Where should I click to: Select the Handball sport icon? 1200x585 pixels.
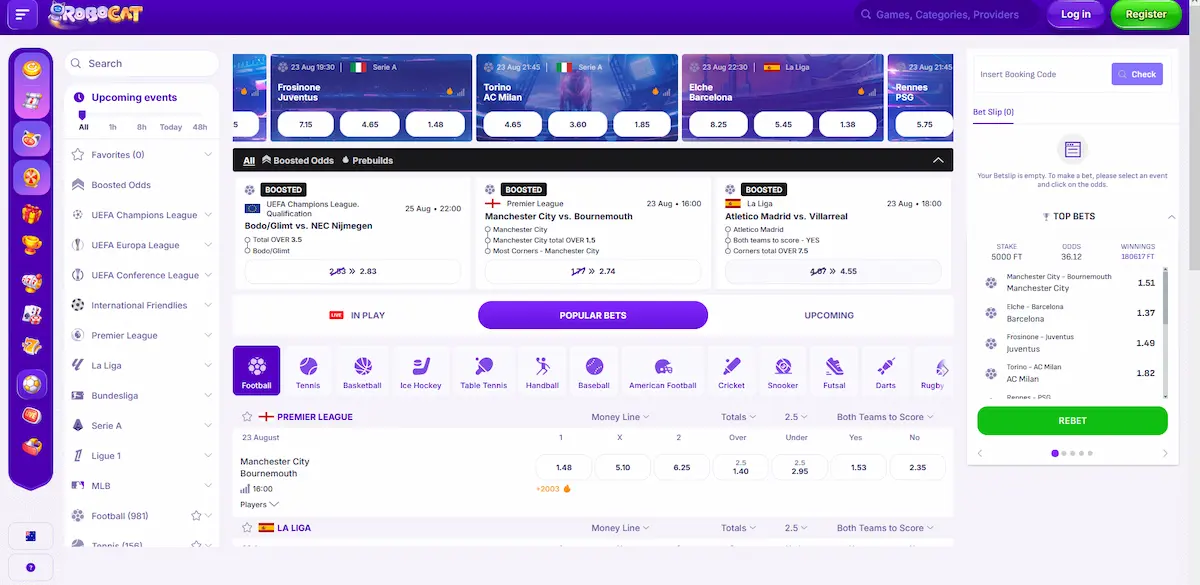[x=542, y=370]
